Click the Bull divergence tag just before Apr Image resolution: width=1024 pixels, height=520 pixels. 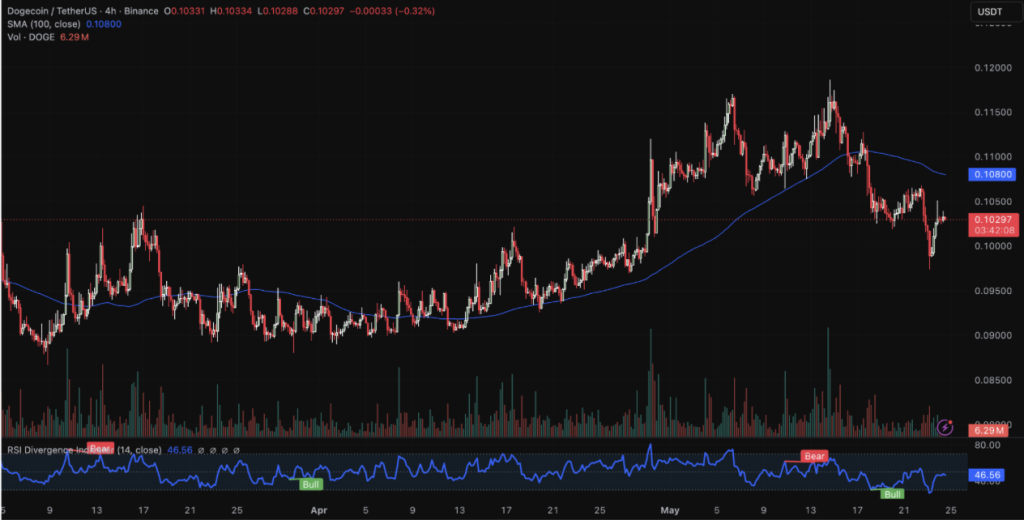point(311,484)
